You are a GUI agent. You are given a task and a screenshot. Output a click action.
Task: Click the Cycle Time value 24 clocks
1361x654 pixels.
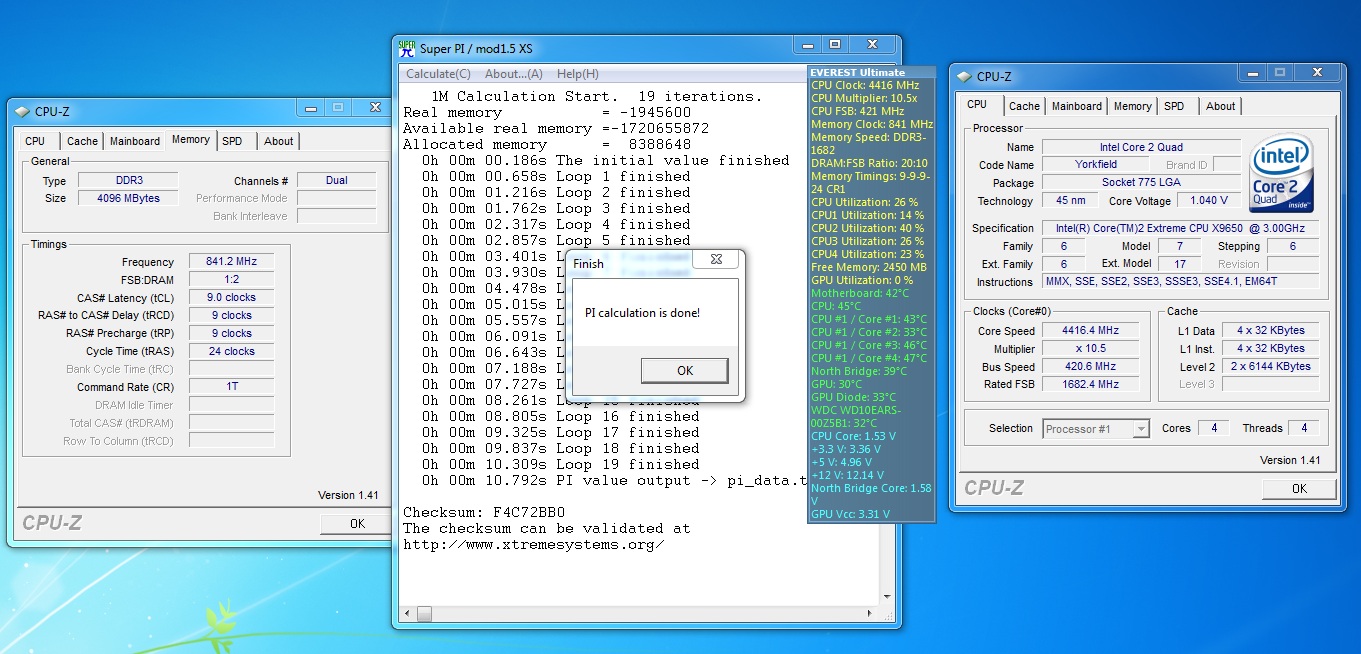(231, 352)
